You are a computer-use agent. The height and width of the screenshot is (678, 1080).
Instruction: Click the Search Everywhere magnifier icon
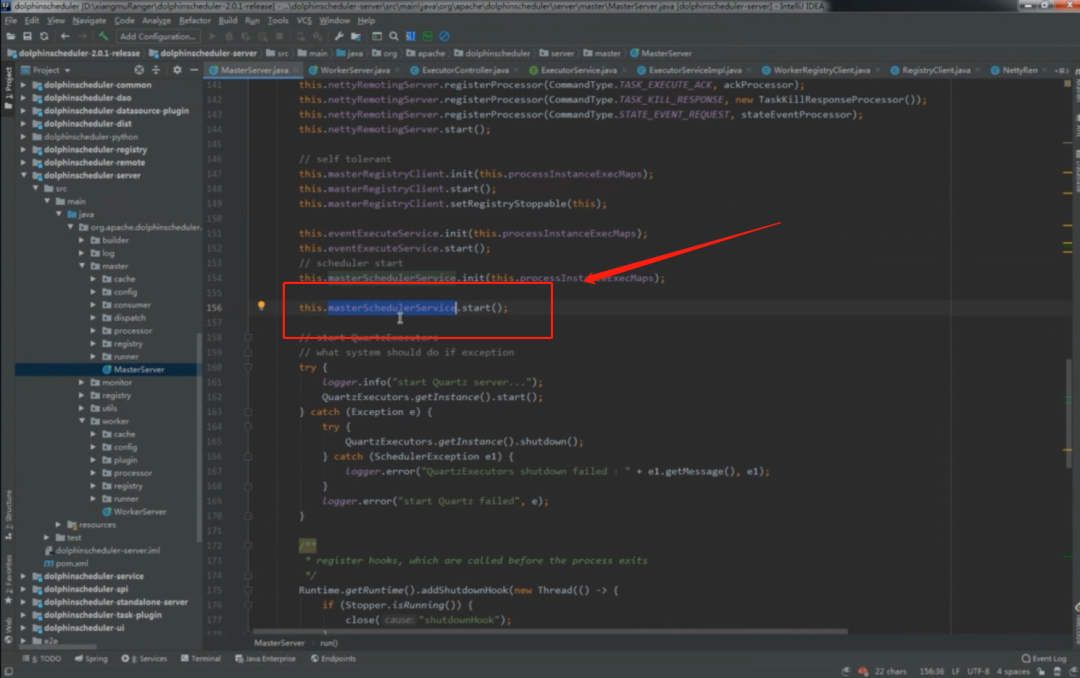(393, 37)
